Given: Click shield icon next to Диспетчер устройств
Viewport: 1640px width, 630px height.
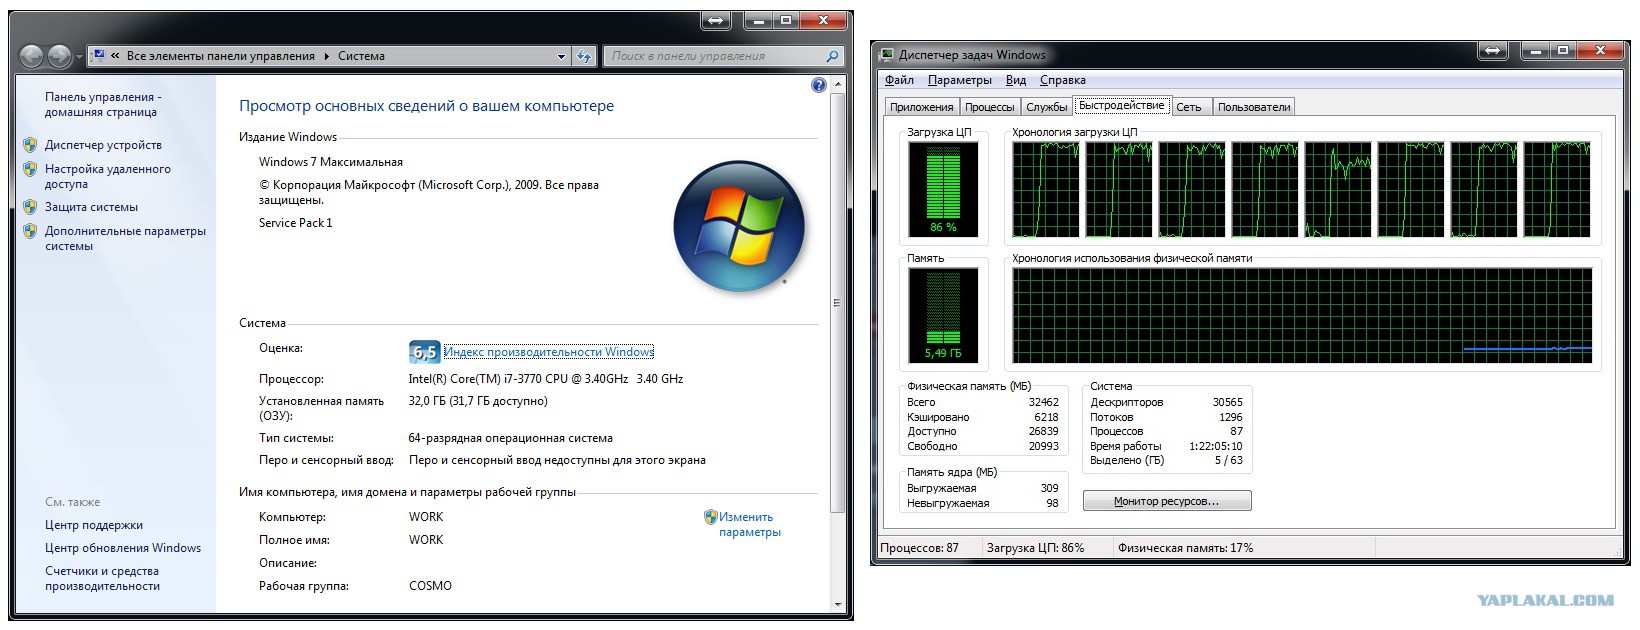Looking at the screenshot, I should click(30, 145).
